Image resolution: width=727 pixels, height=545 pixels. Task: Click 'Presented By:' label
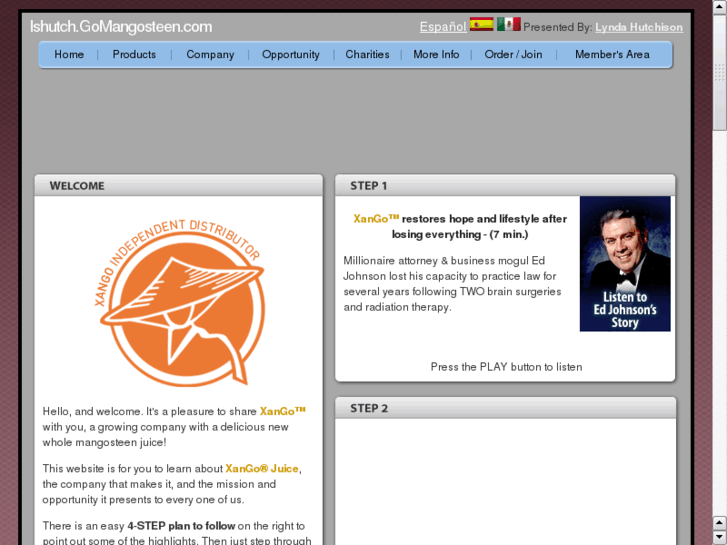tap(558, 27)
